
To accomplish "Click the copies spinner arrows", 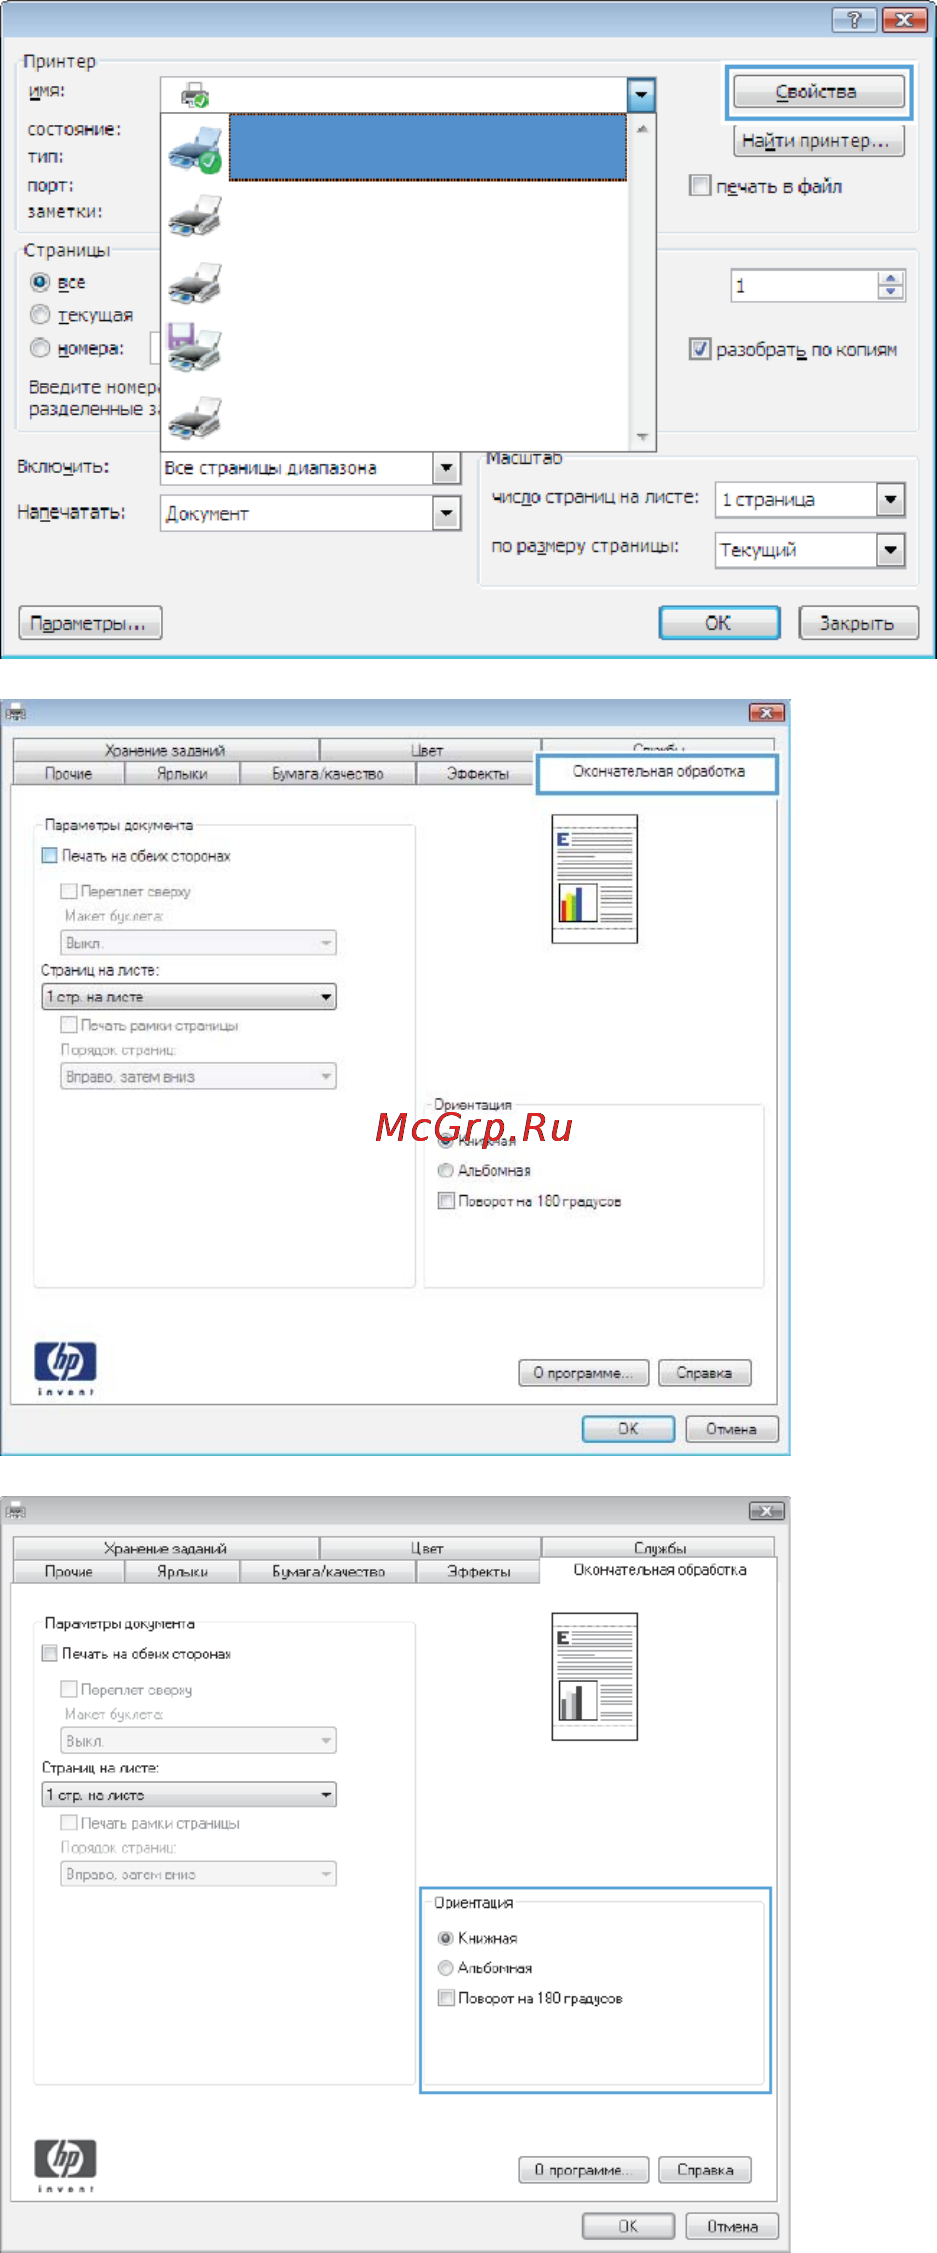I will click(891, 286).
